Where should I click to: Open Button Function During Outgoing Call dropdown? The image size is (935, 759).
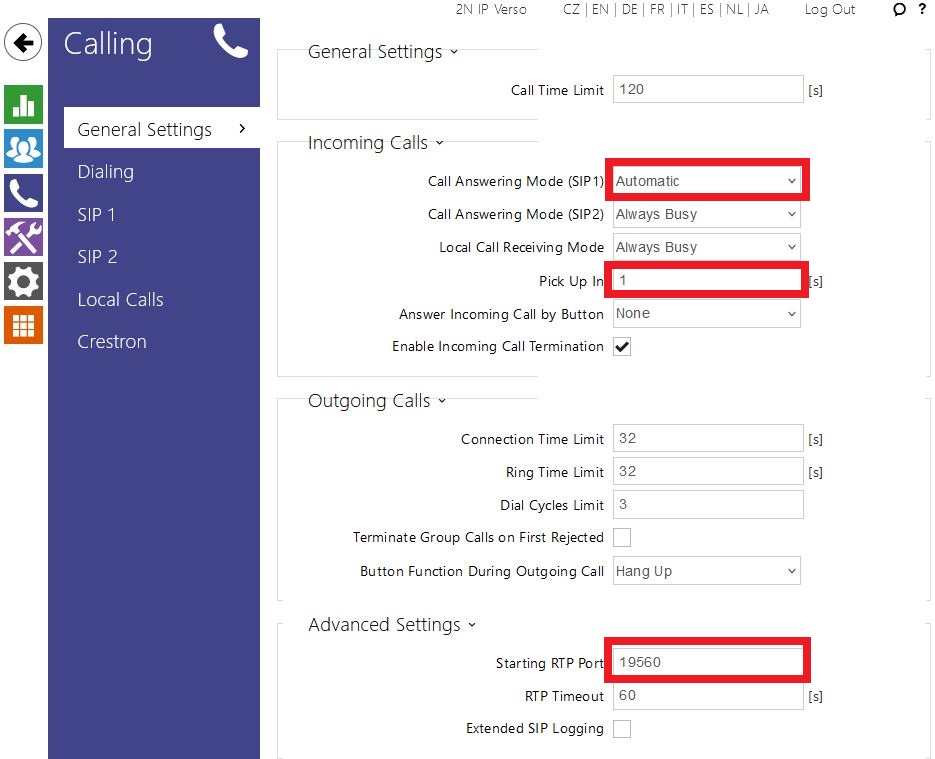click(x=706, y=571)
